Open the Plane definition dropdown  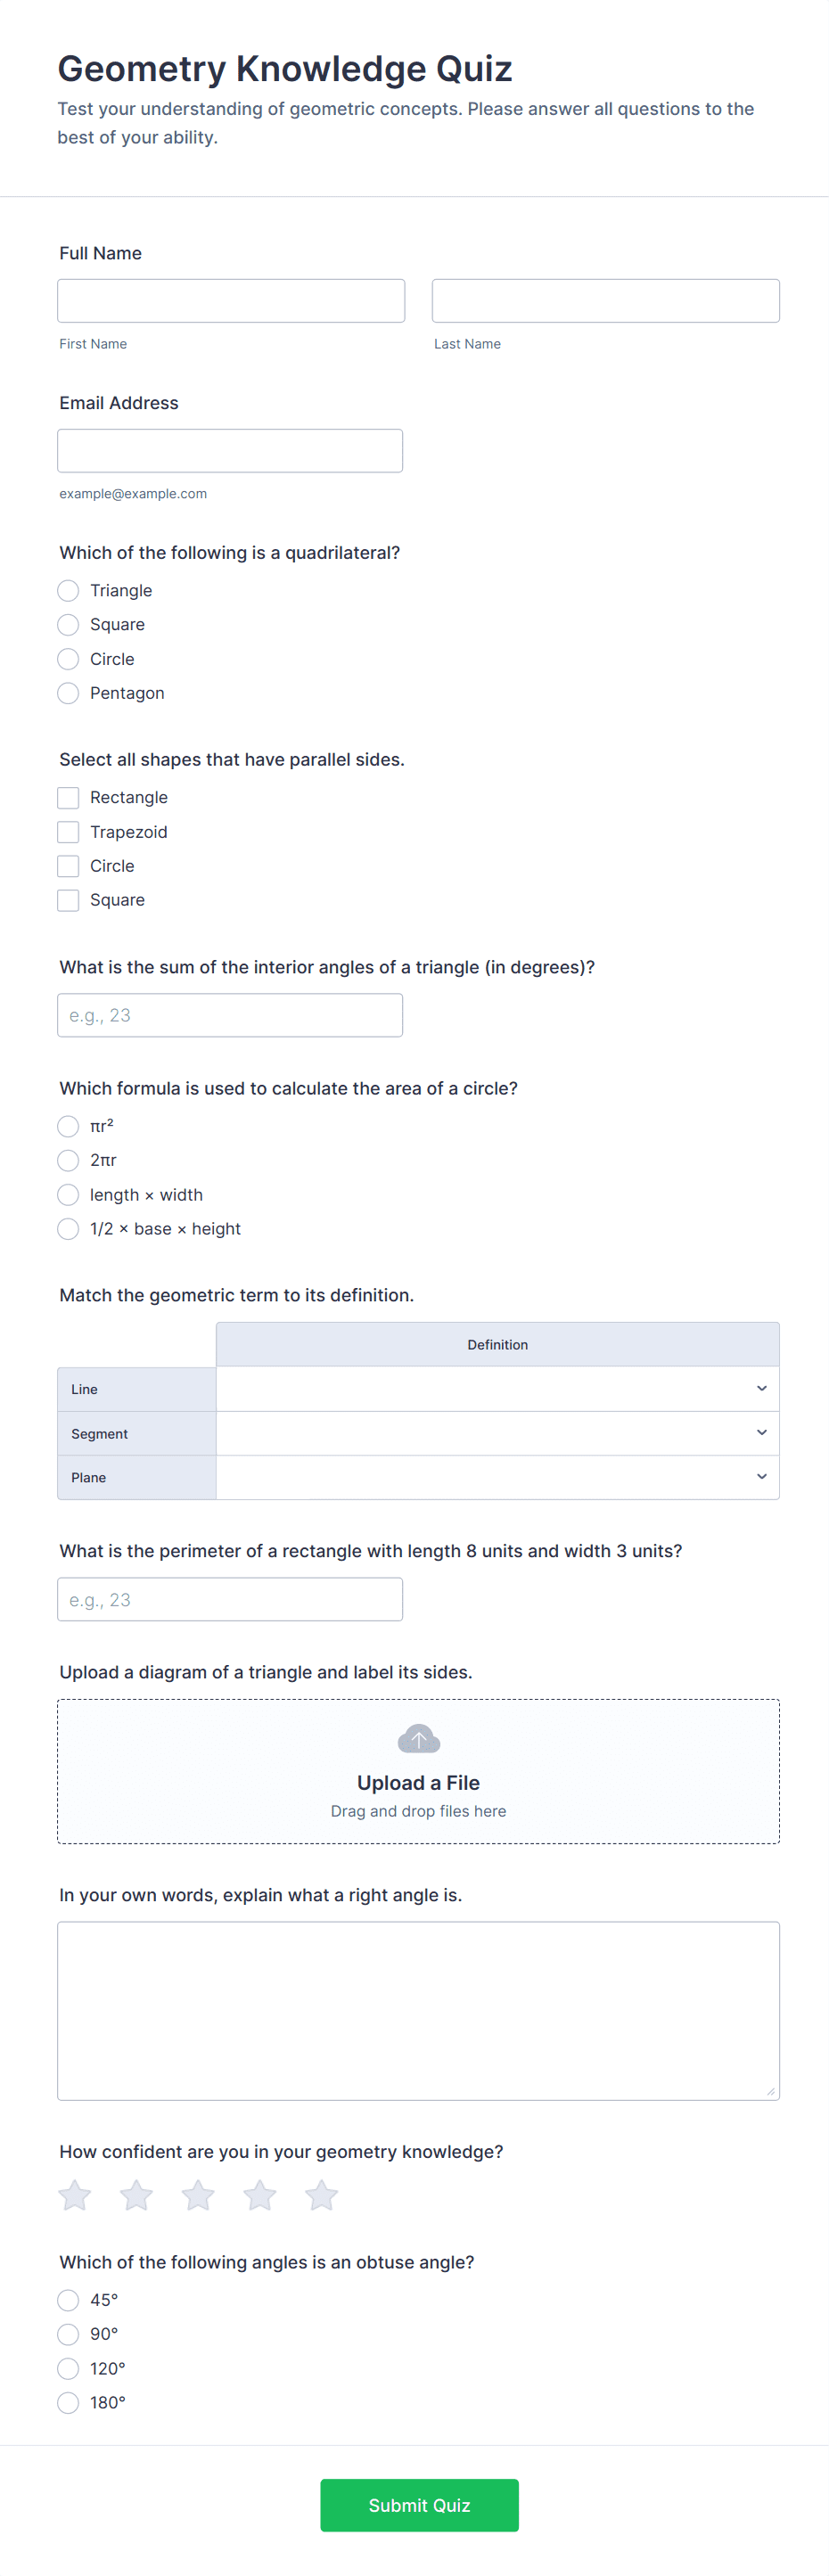[x=497, y=1477]
